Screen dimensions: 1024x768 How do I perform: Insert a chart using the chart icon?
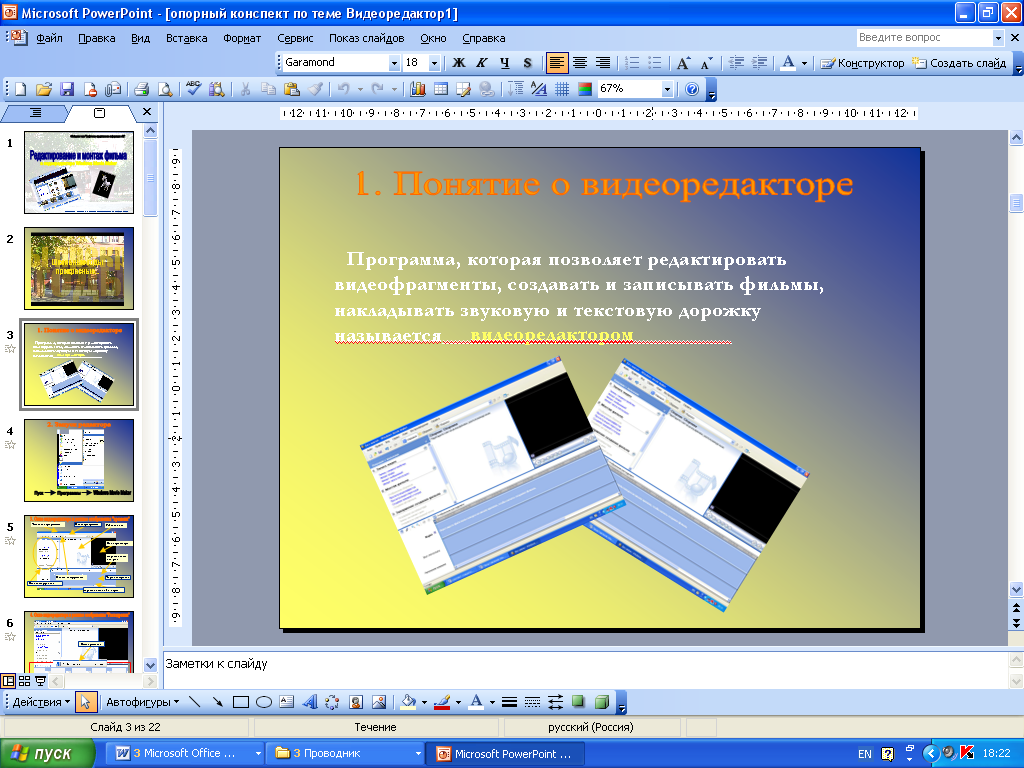[418, 89]
